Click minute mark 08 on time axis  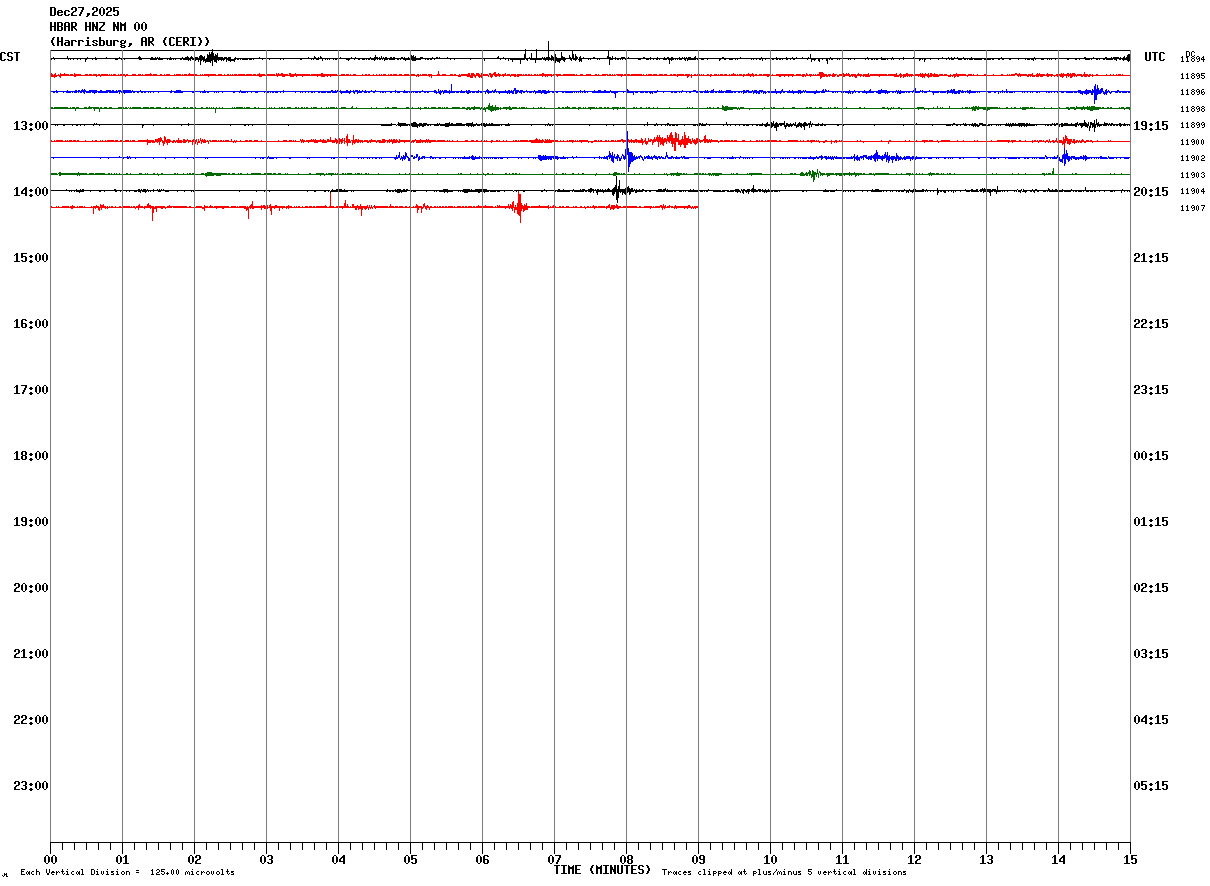click(x=626, y=860)
